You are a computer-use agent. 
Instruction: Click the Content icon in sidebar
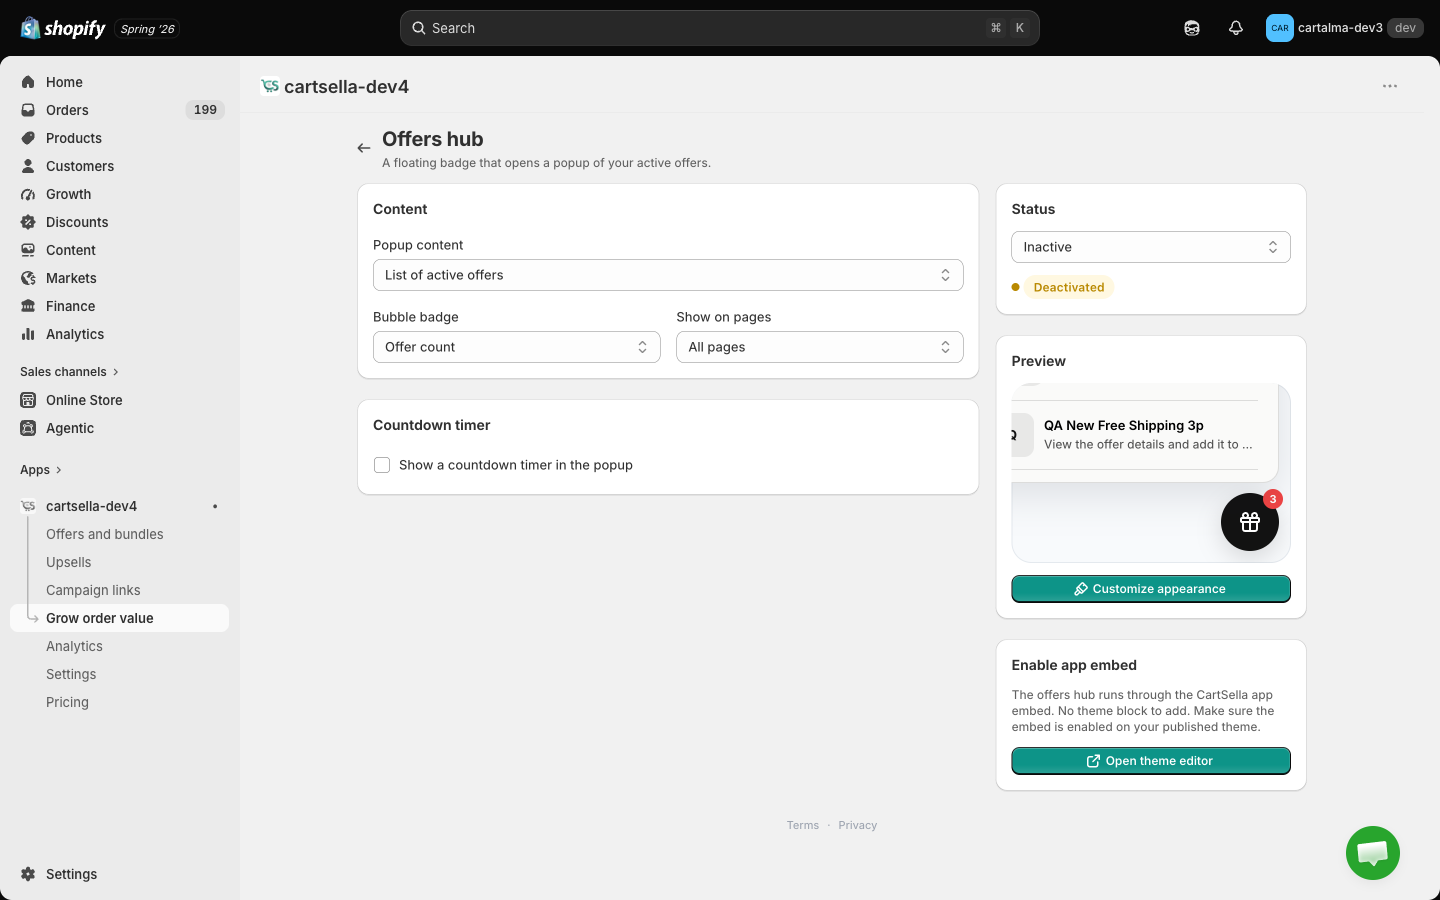(28, 250)
